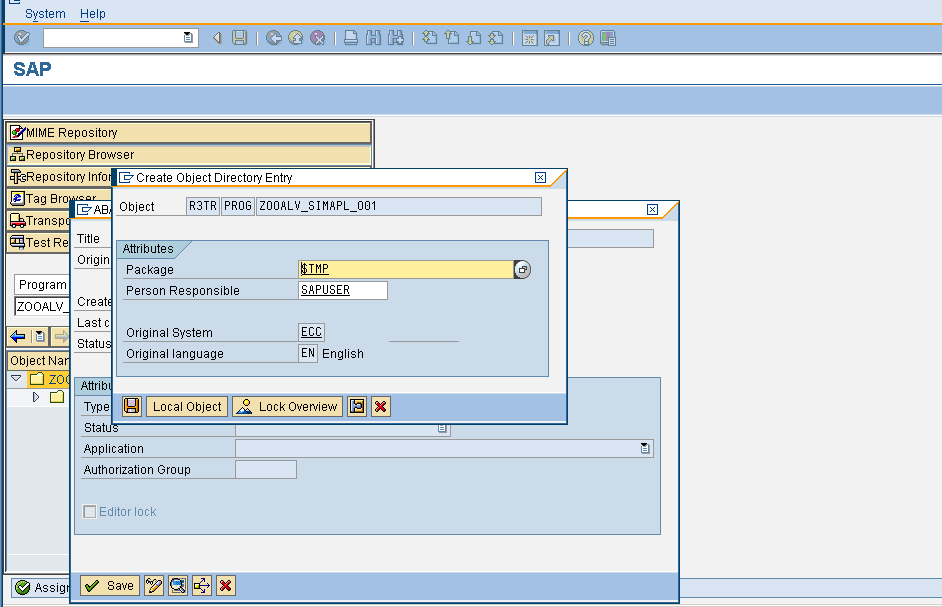The image size is (942, 607).
Task: Open the Package value selection helper
Action: point(521,269)
